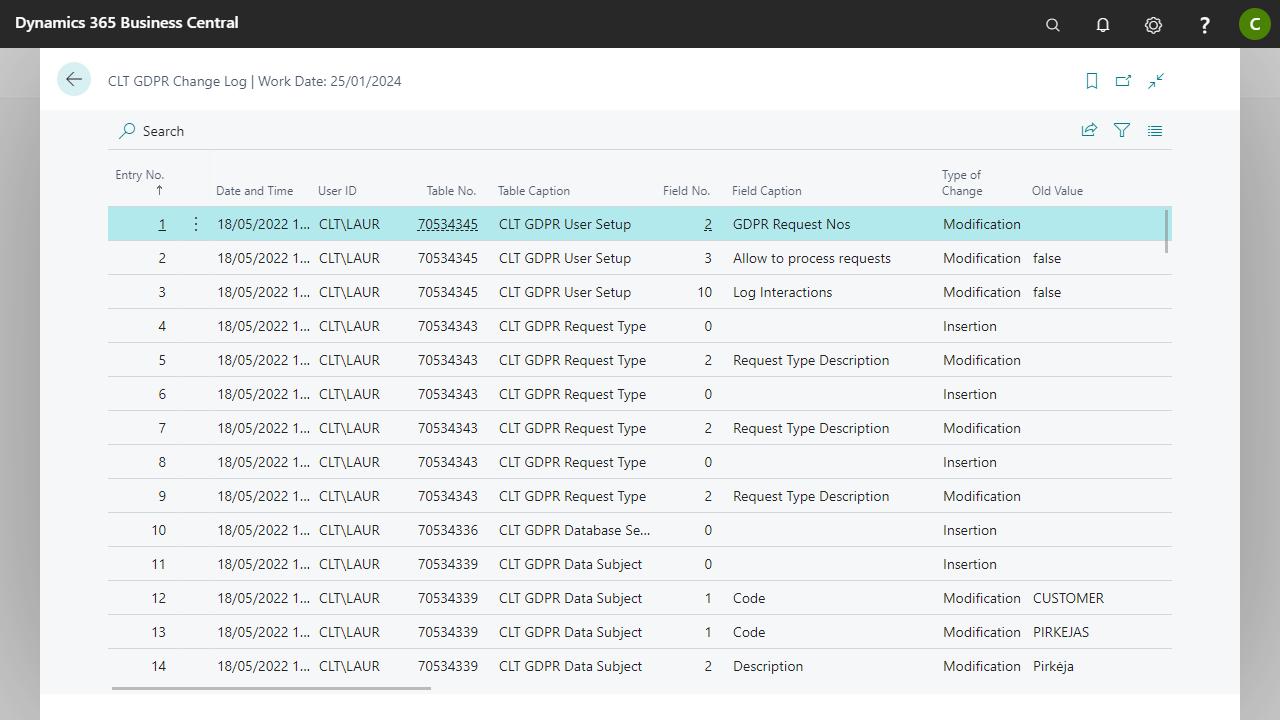This screenshot has height=720, width=1280.
Task: Open table number 70534345 link in first row
Action: coord(448,225)
